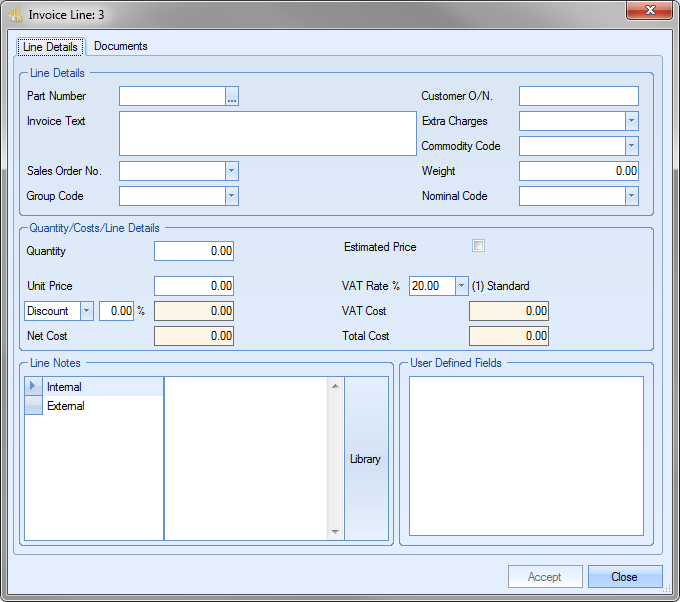Select the Internal row arrow indicator

click(33, 387)
